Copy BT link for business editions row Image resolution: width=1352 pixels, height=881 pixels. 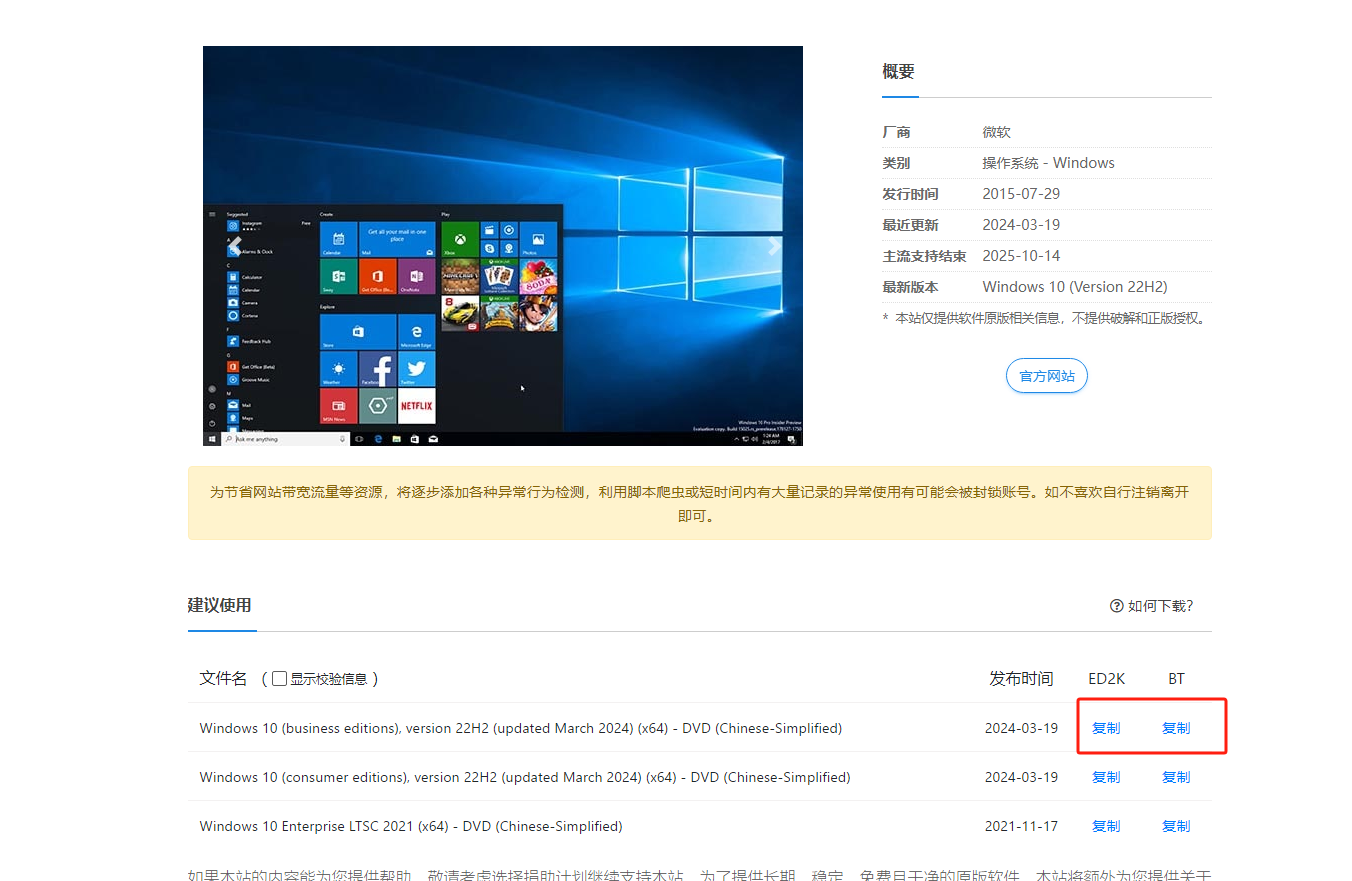tap(1176, 728)
